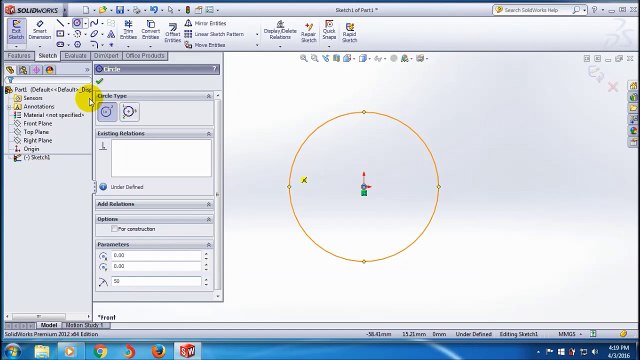Image resolution: width=640 pixels, height=360 pixels.
Task: Switch to the Office Products tab
Action: (x=145, y=56)
